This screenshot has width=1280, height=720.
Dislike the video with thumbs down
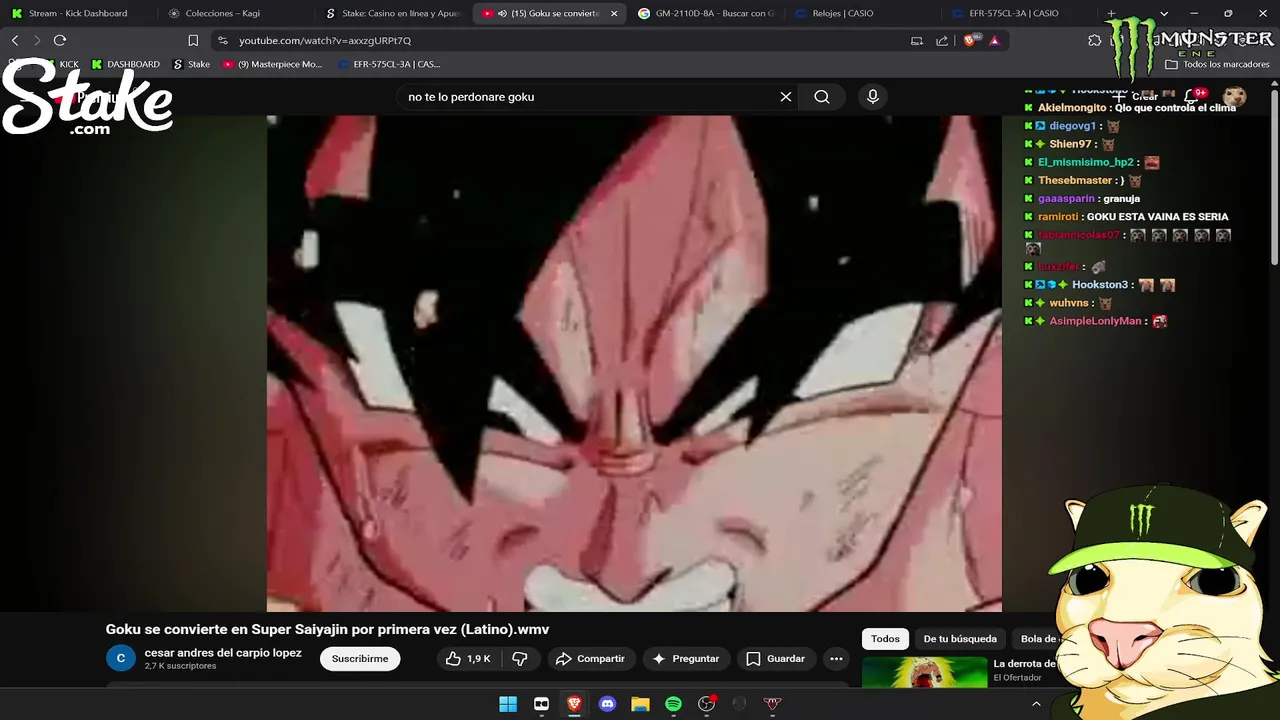click(520, 659)
